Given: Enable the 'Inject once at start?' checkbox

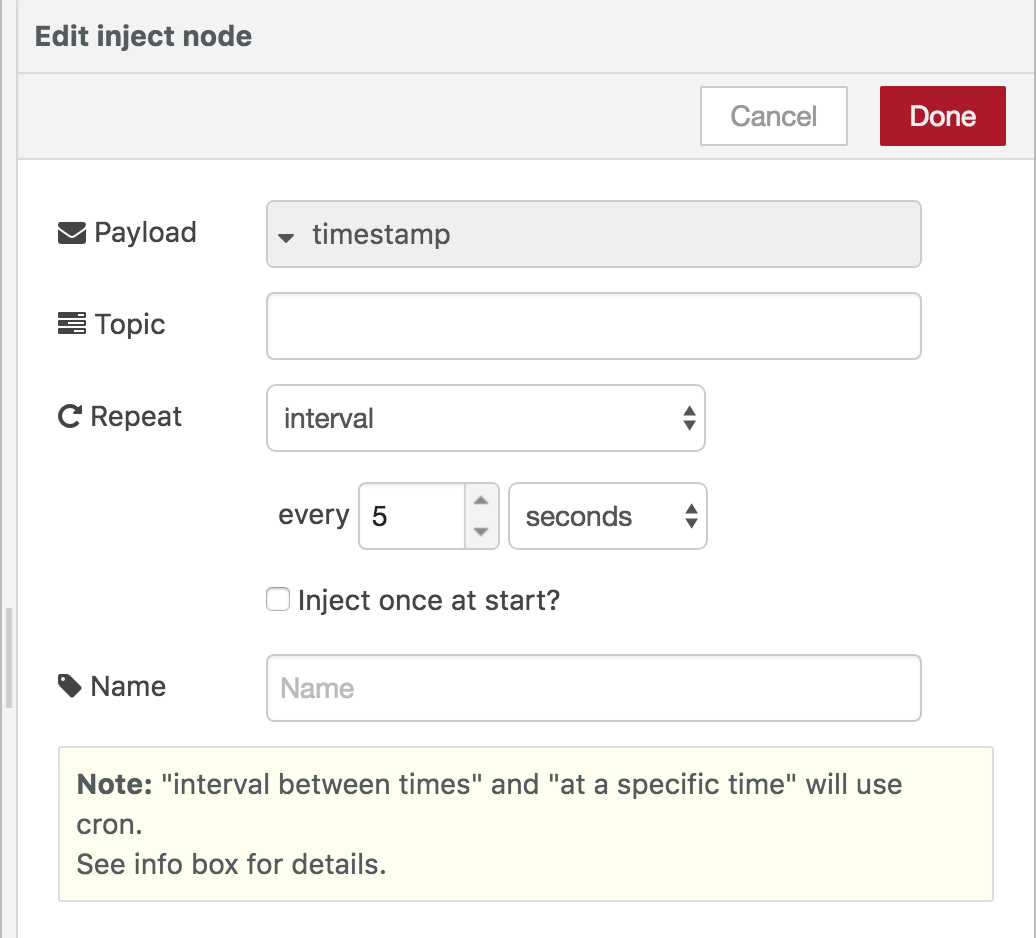Looking at the screenshot, I should point(277,600).
